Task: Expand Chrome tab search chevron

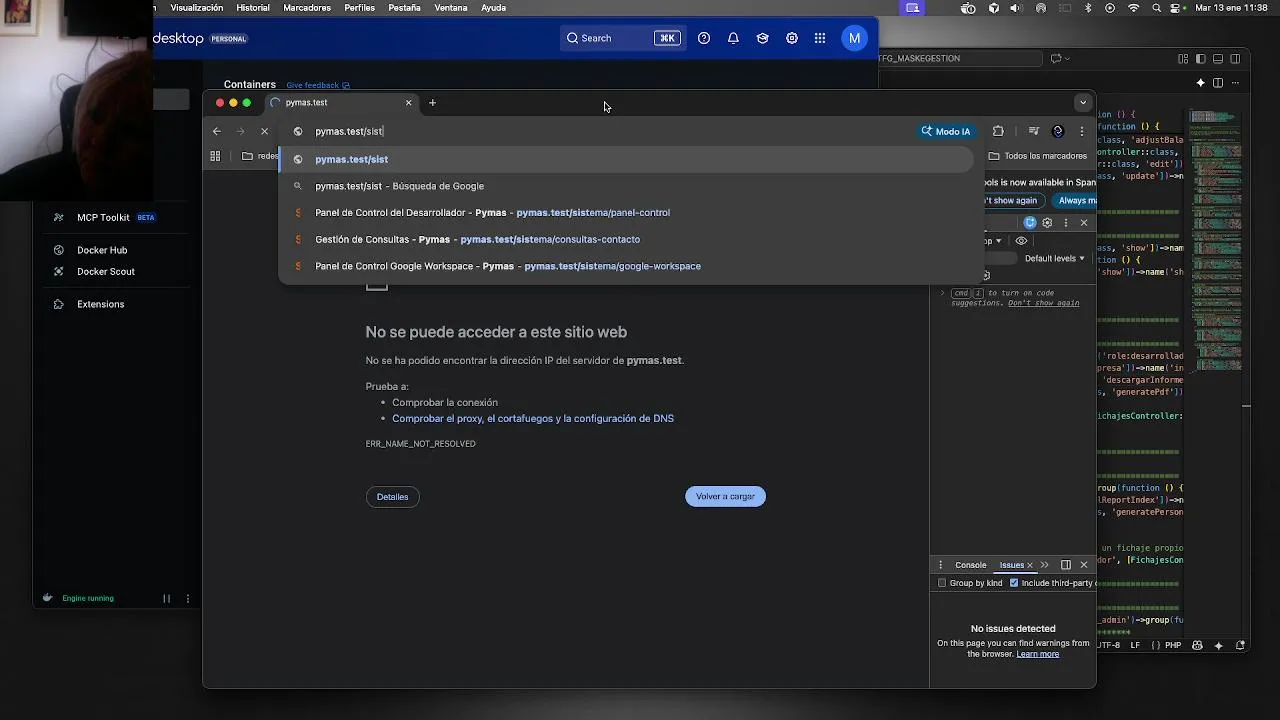Action: 1082,102
